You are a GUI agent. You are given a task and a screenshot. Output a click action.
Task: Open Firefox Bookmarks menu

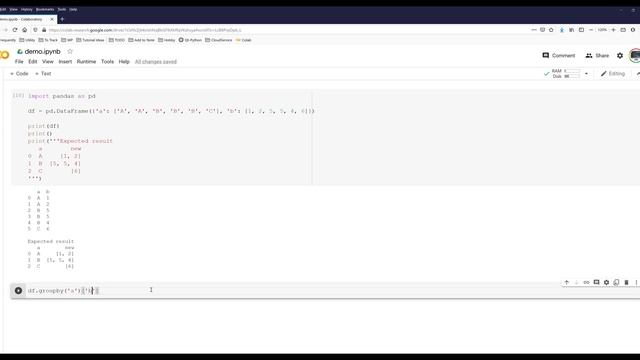pyautogui.click(x=45, y=9)
